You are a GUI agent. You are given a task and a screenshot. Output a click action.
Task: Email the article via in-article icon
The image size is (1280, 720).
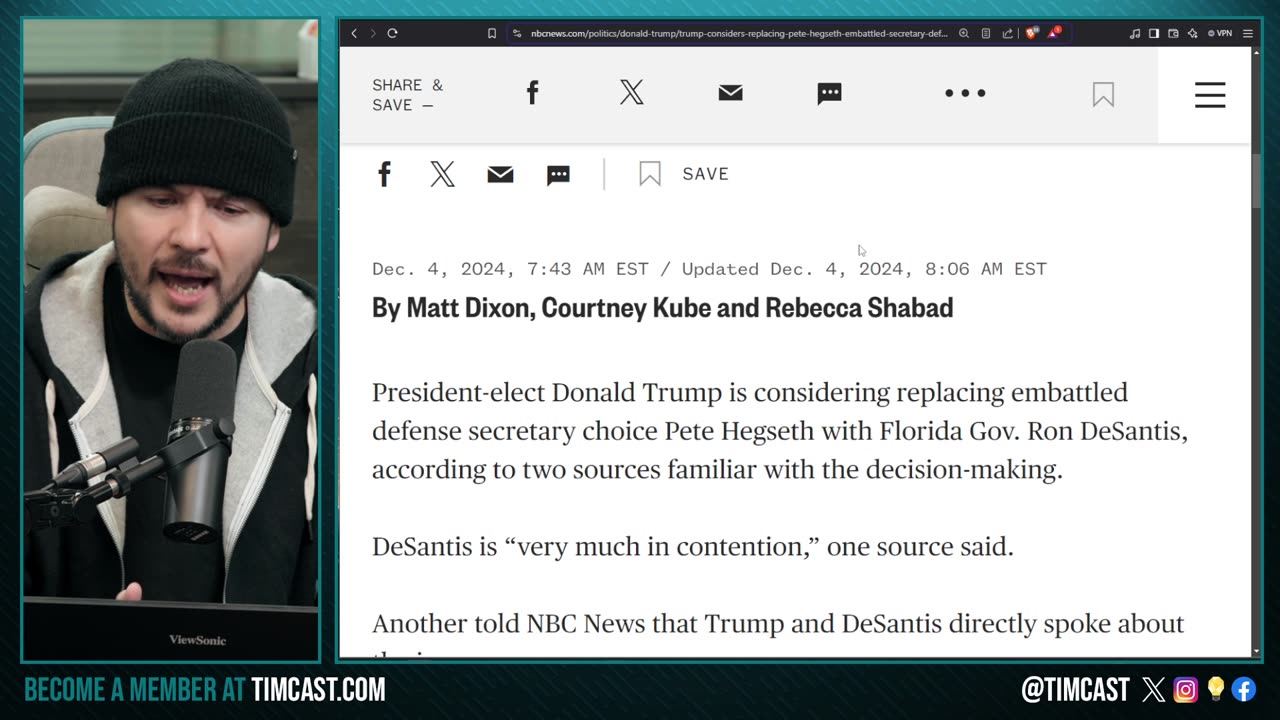[x=500, y=174]
